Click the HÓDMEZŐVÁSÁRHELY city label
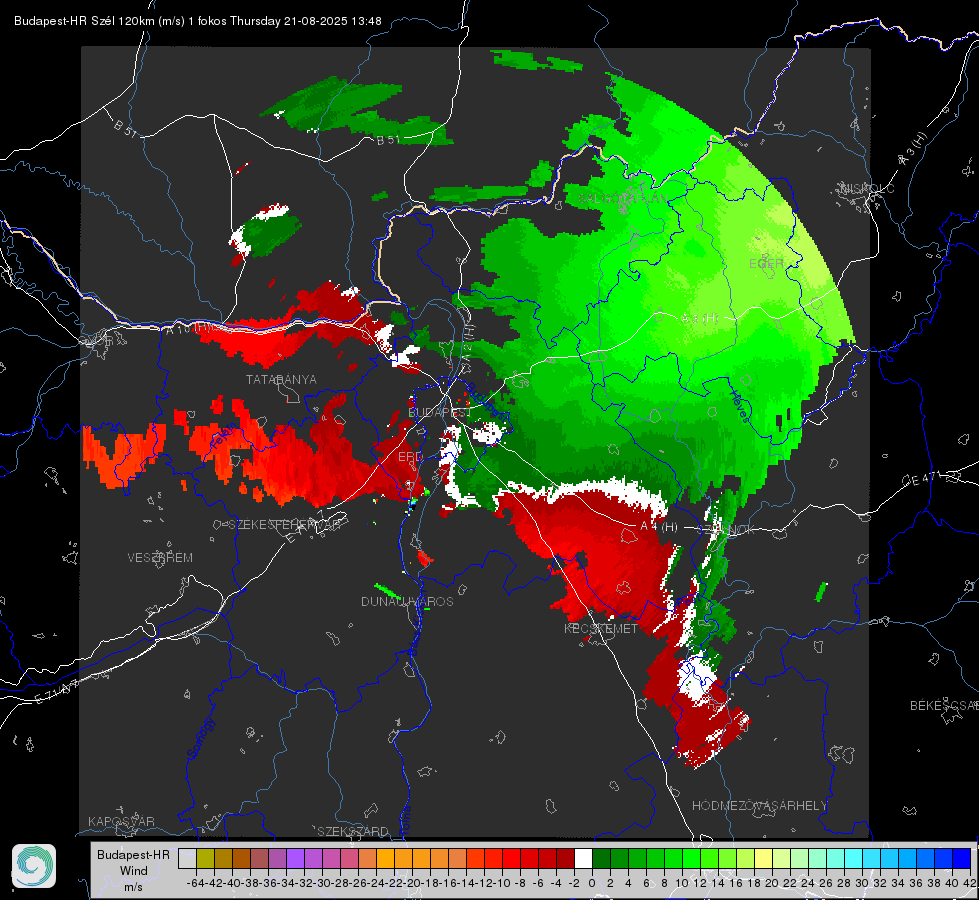Image resolution: width=979 pixels, height=900 pixels. pyautogui.click(x=759, y=806)
